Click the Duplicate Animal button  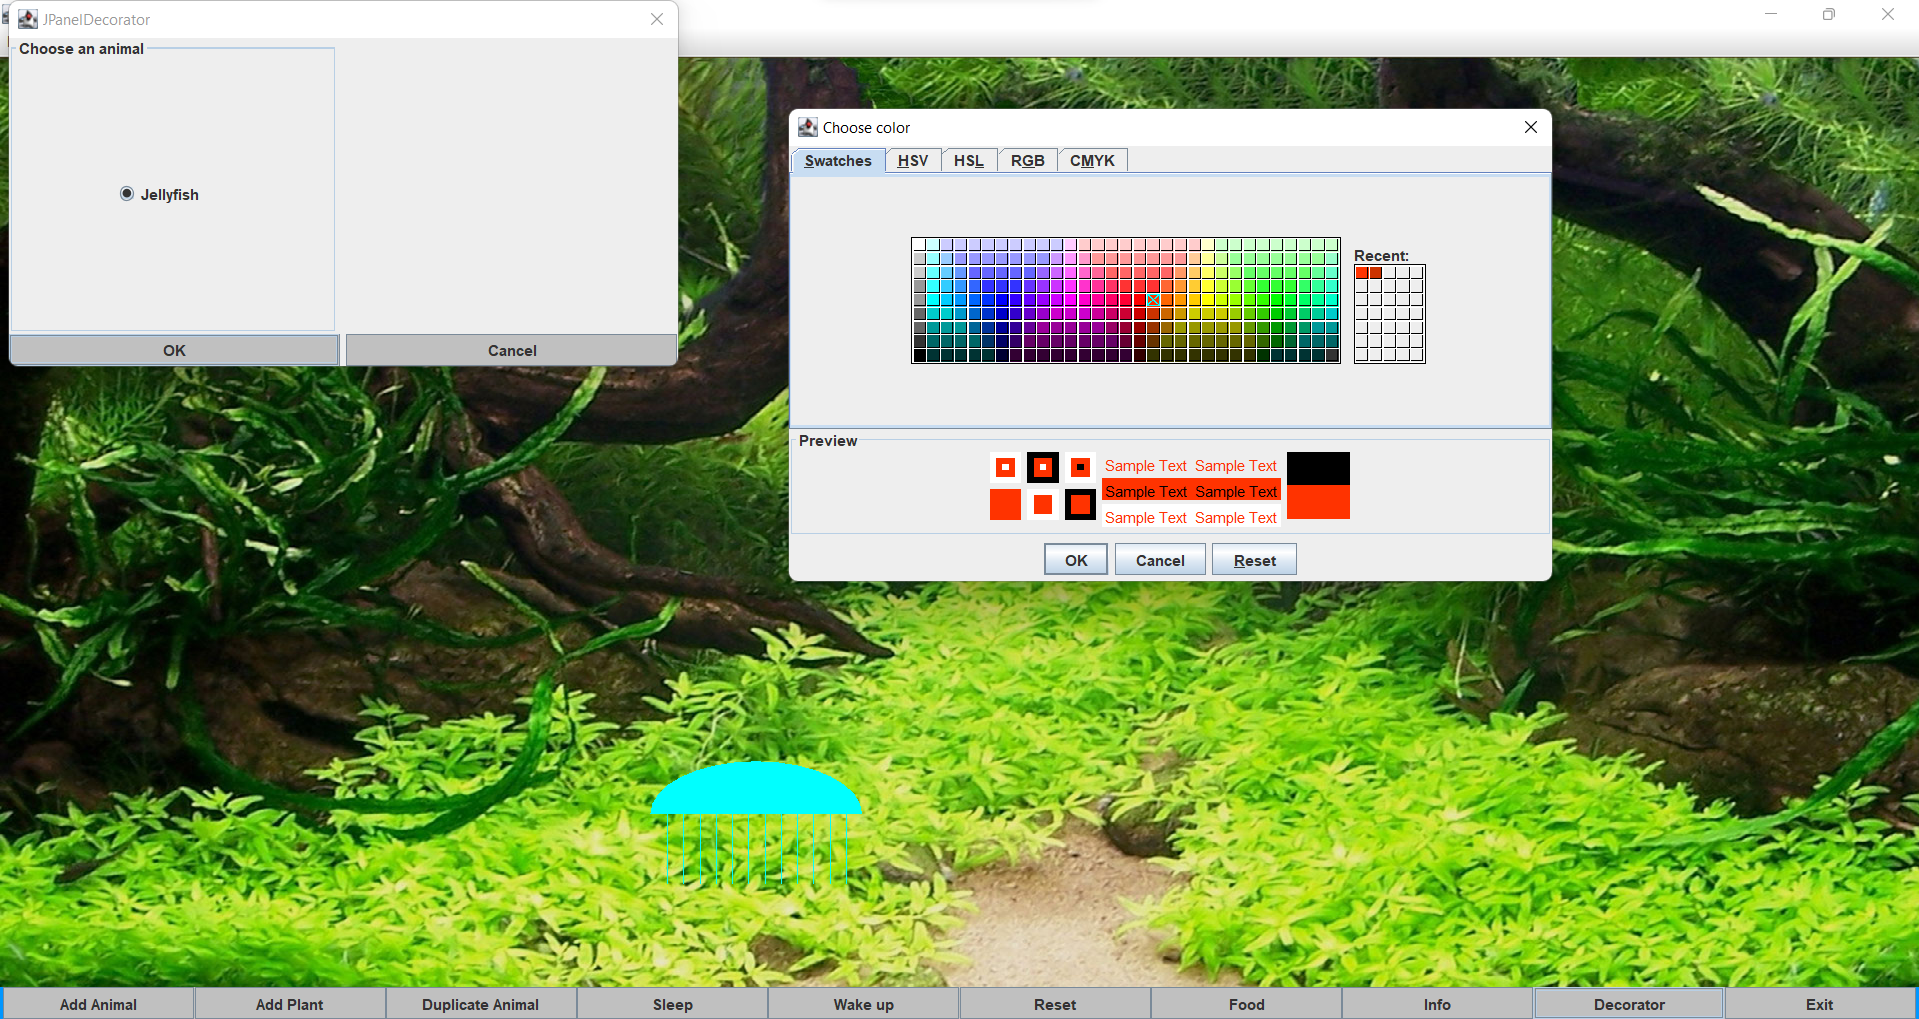click(481, 1004)
